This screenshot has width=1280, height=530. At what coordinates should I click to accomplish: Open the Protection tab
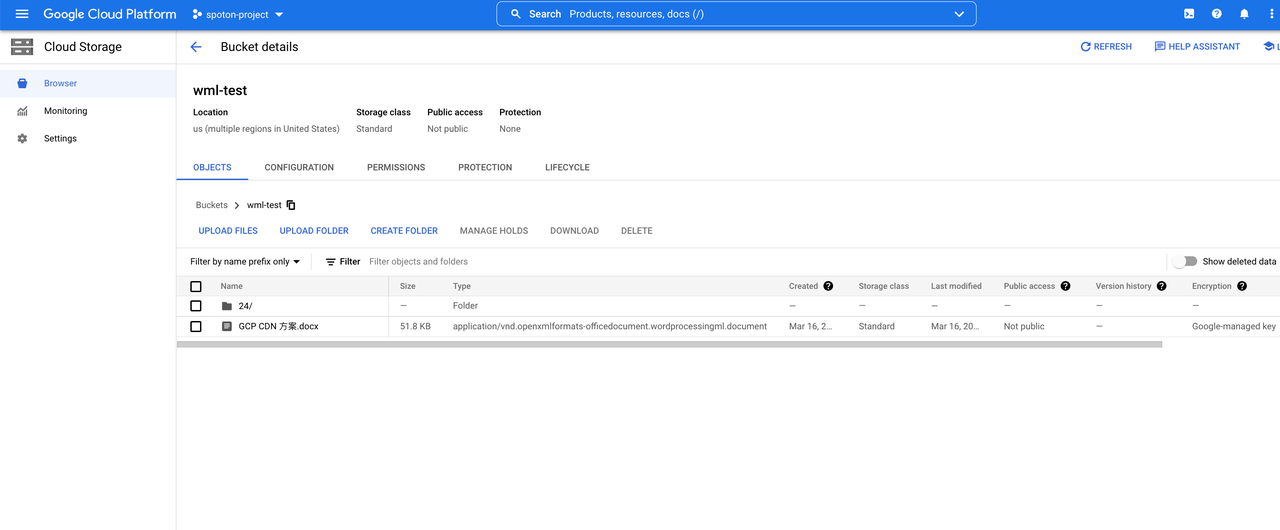(x=485, y=168)
